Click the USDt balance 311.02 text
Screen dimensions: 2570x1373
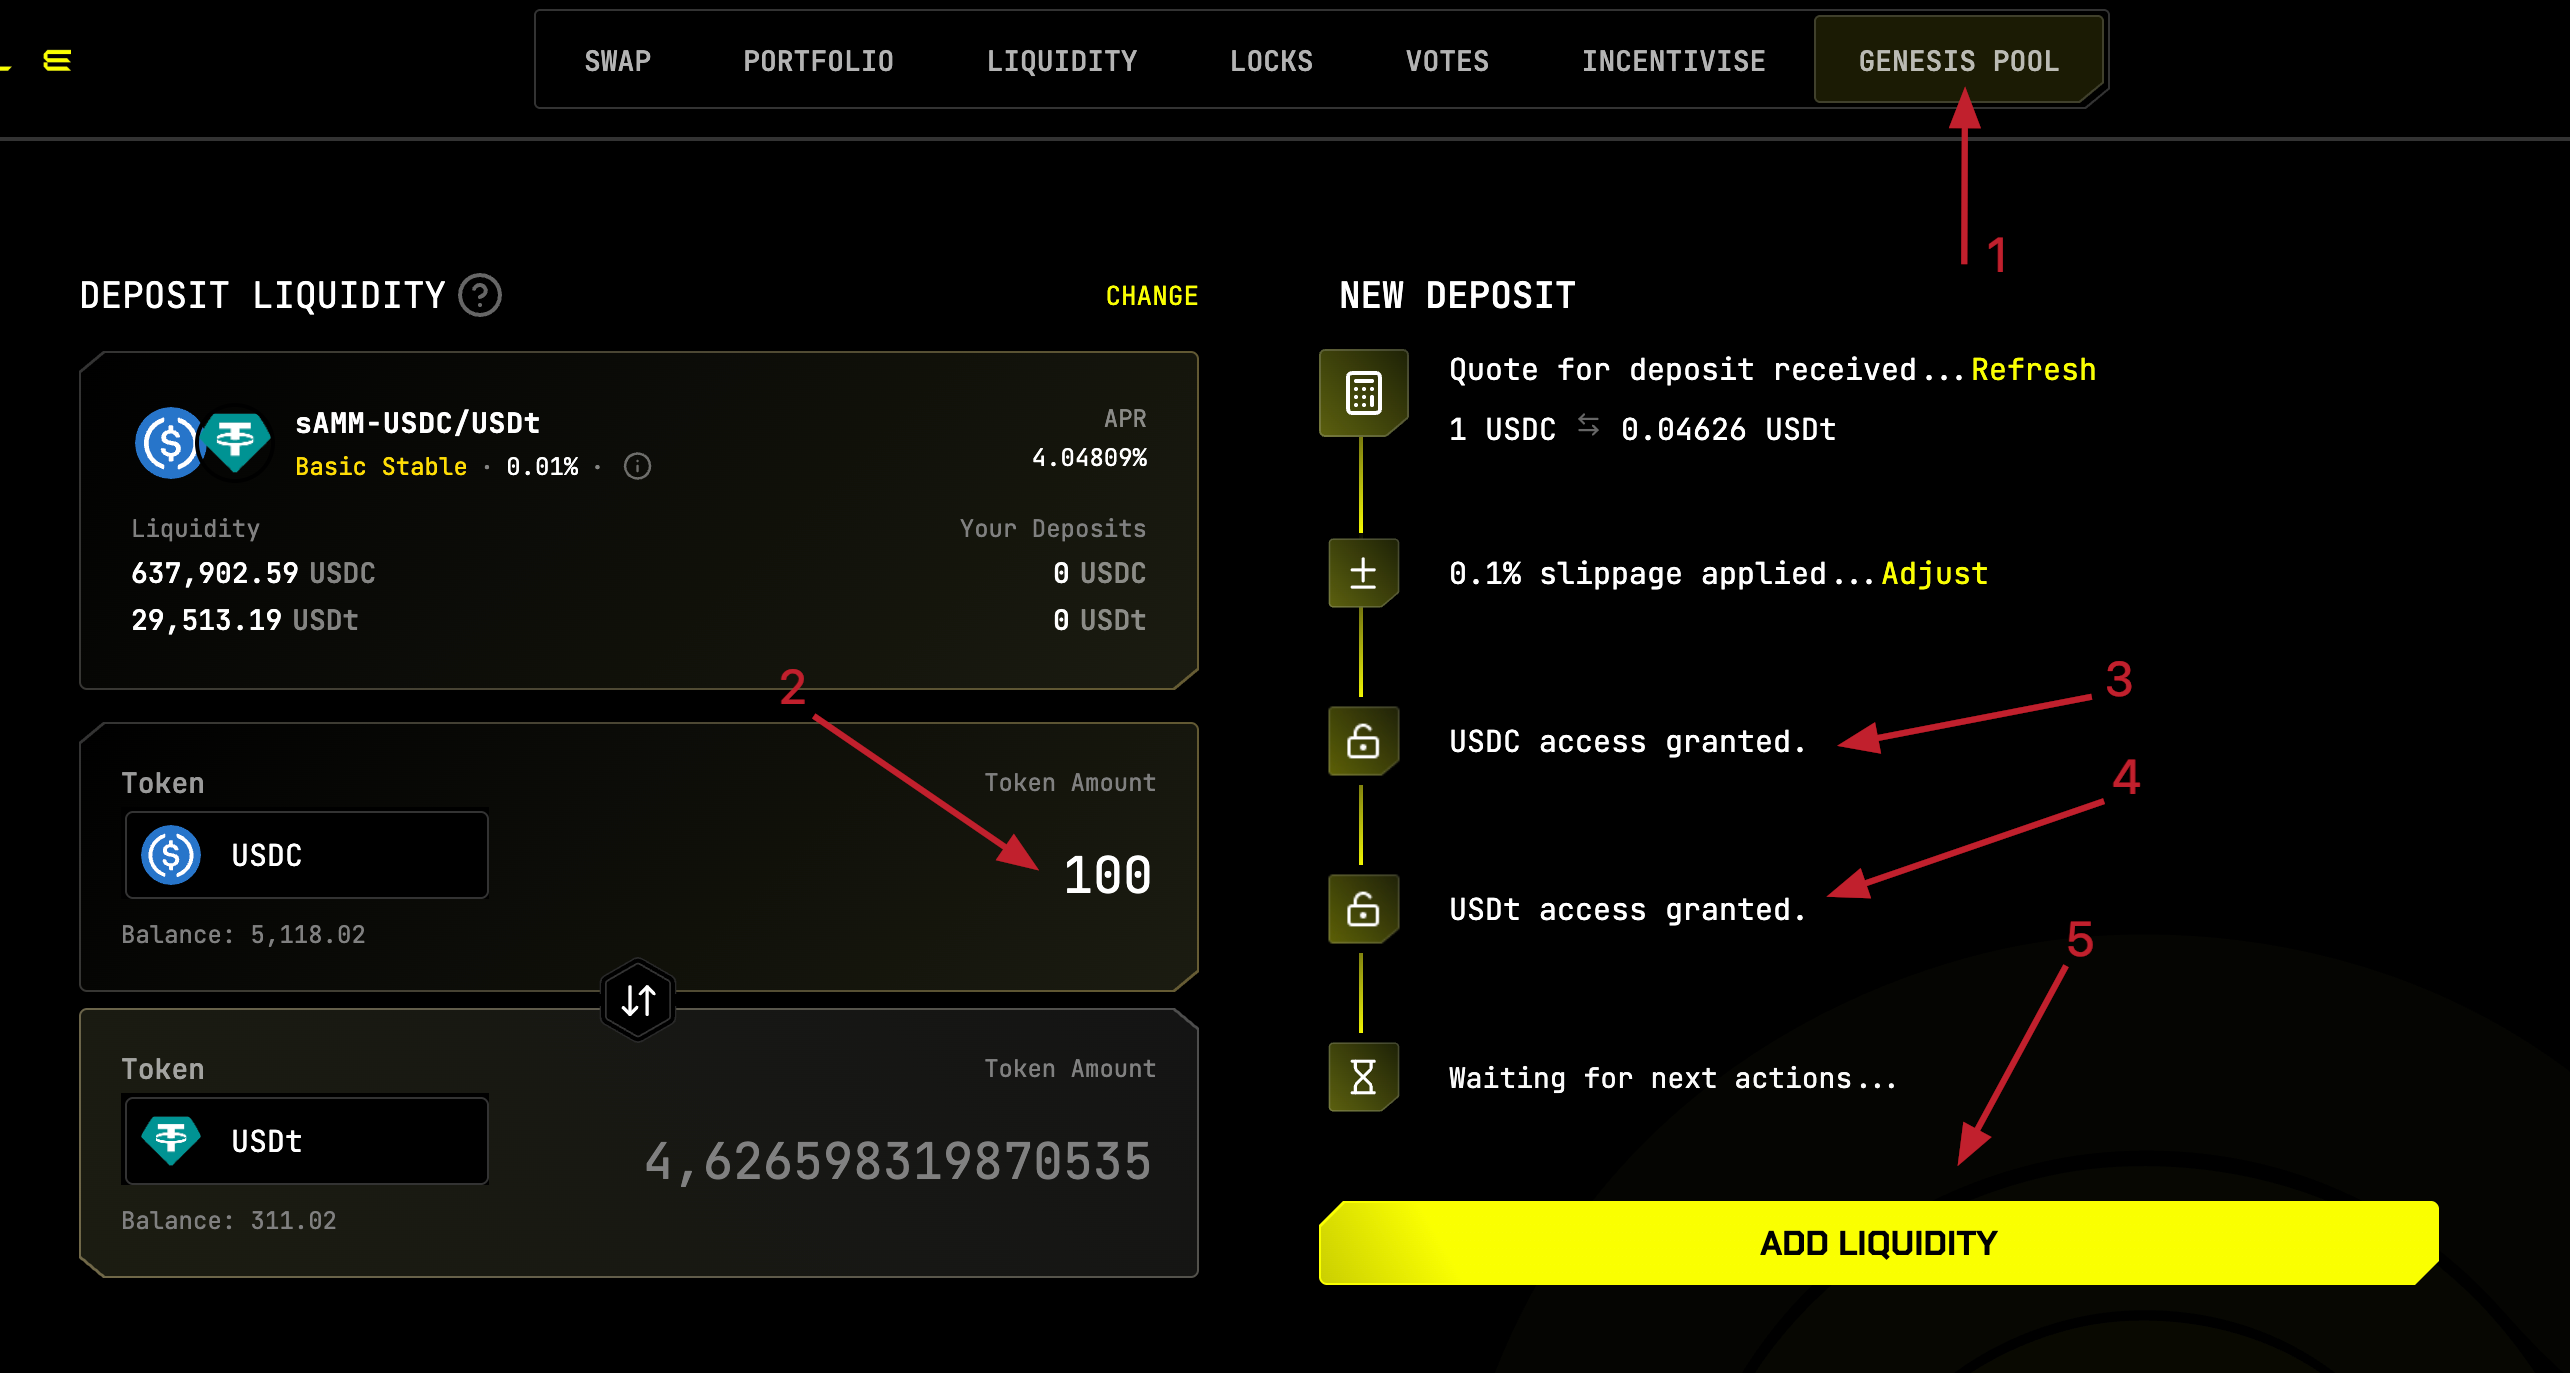(x=229, y=1221)
